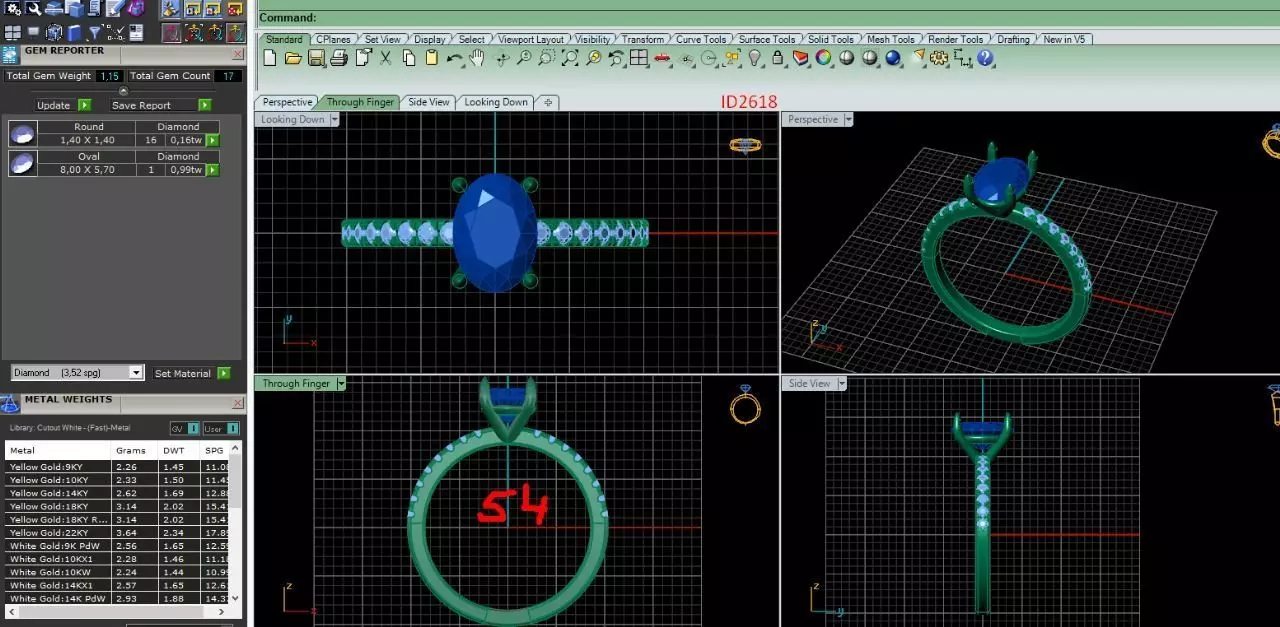Add a viewport tab with plus button
Viewport: 1280px width, 627px height.
point(548,102)
